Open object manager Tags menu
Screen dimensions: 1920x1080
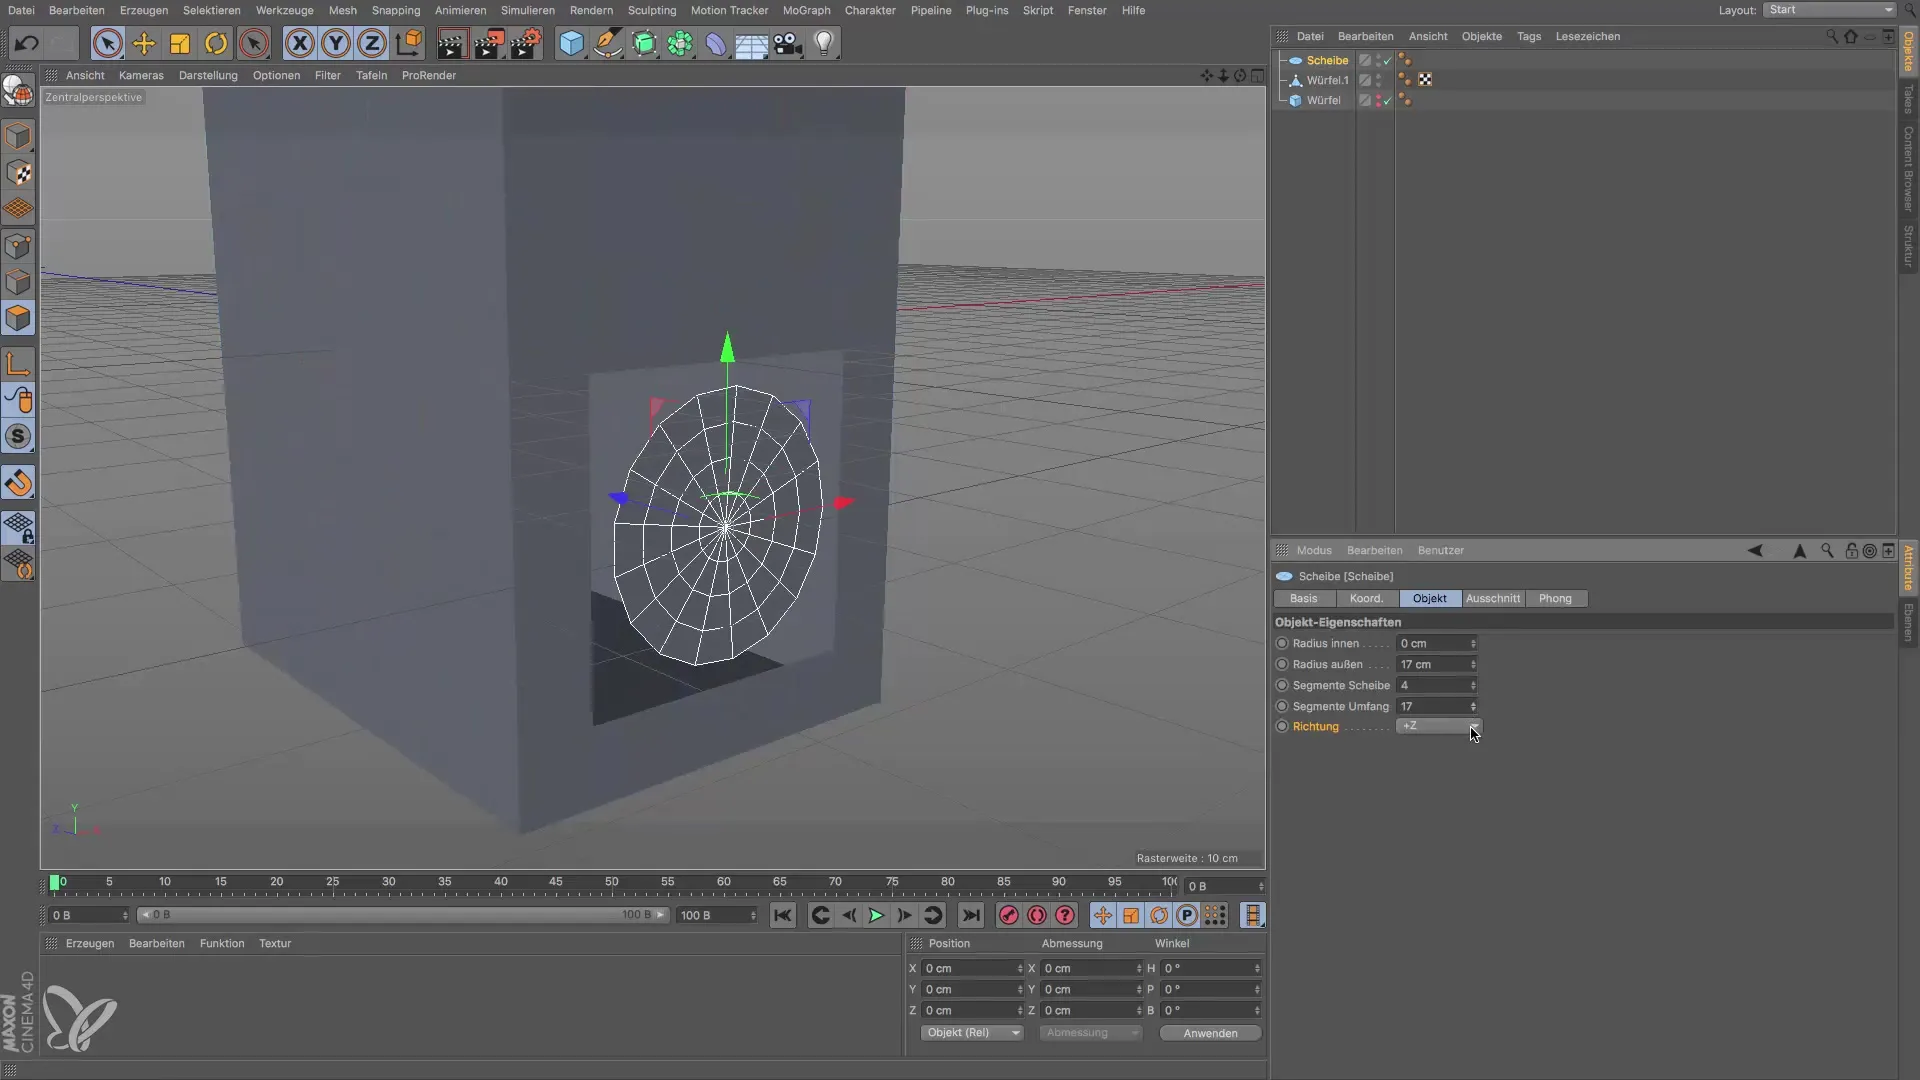pos(1529,36)
